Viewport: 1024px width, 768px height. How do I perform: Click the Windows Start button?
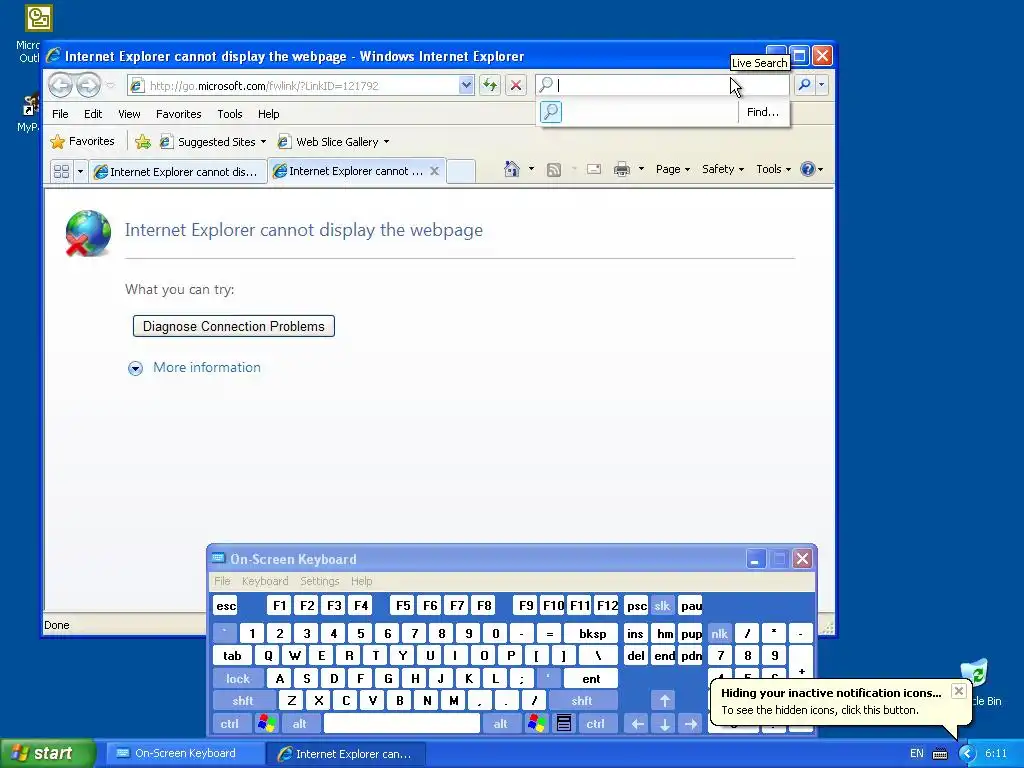click(48, 753)
